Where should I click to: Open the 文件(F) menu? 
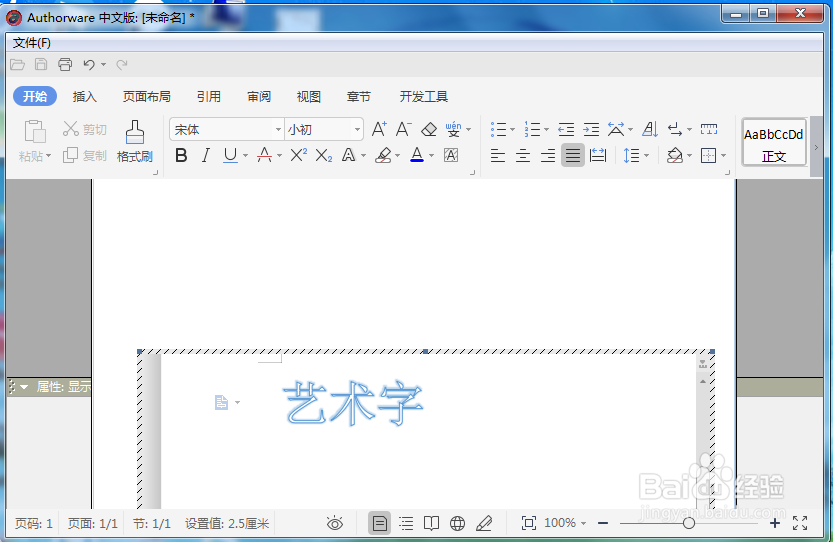click(x=31, y=43)
